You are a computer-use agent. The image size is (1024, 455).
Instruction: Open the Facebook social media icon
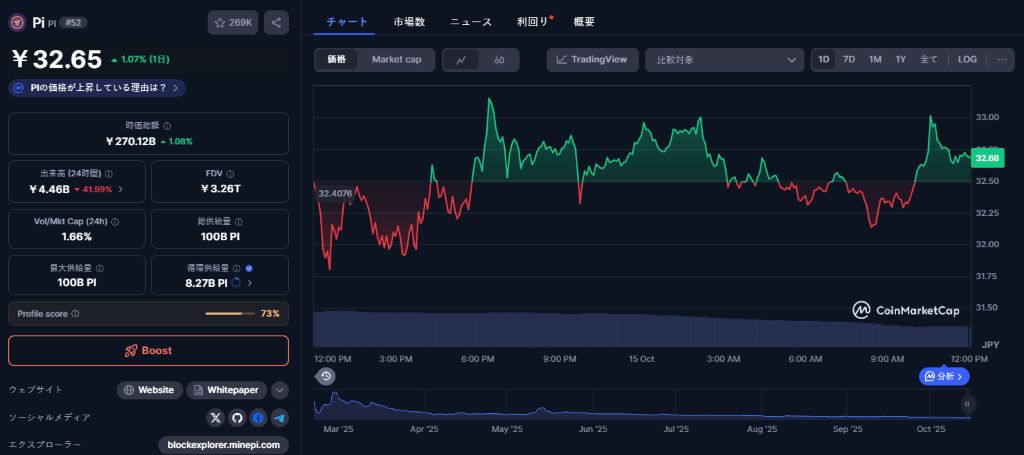click(x=258, y=418)
